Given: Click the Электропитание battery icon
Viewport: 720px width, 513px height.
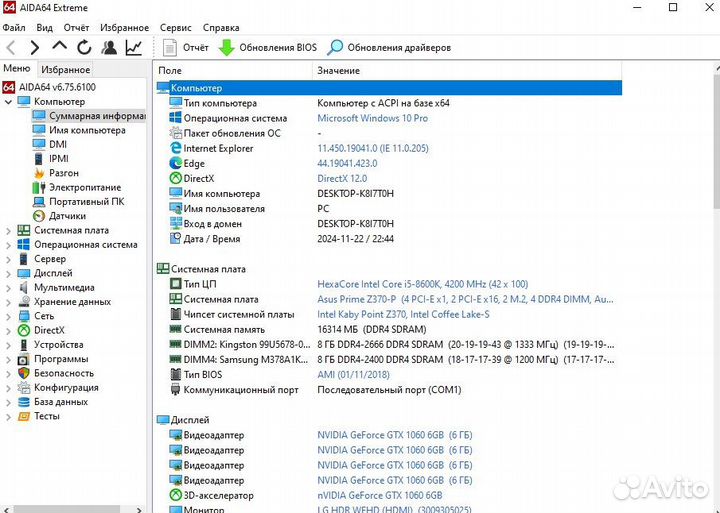Looking at the screenshot, I should click(x=39, y=187).
